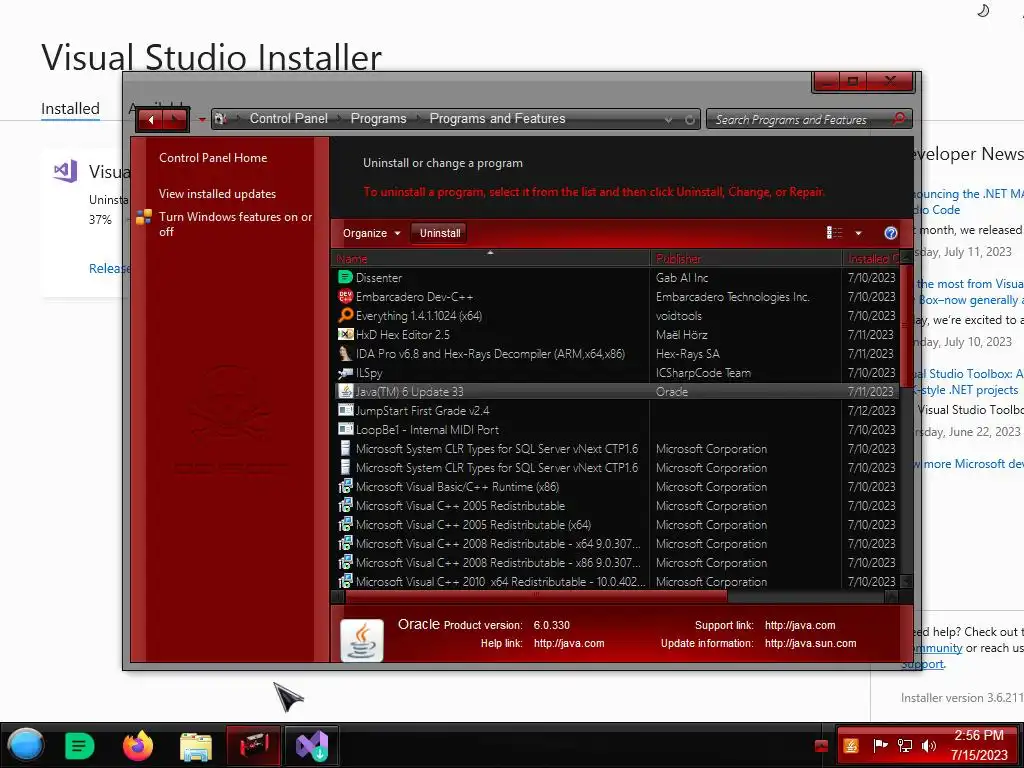Select the Embarcadero Dev-C++ icon
The image size is (1024, 768).
click(x=345, y=296)
